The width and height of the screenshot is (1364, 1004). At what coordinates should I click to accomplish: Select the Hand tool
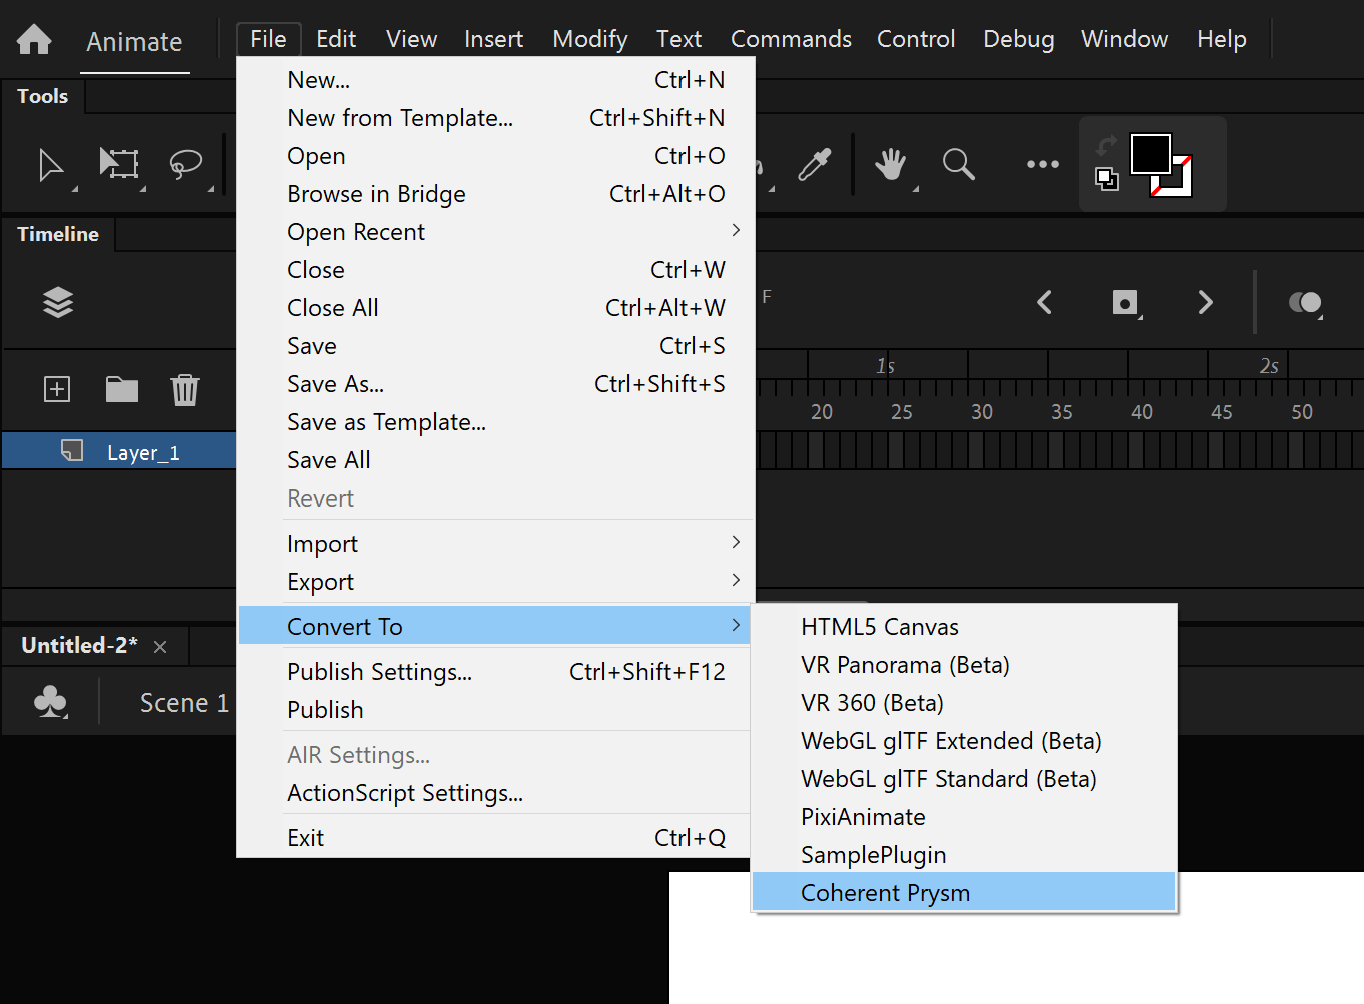890,164
